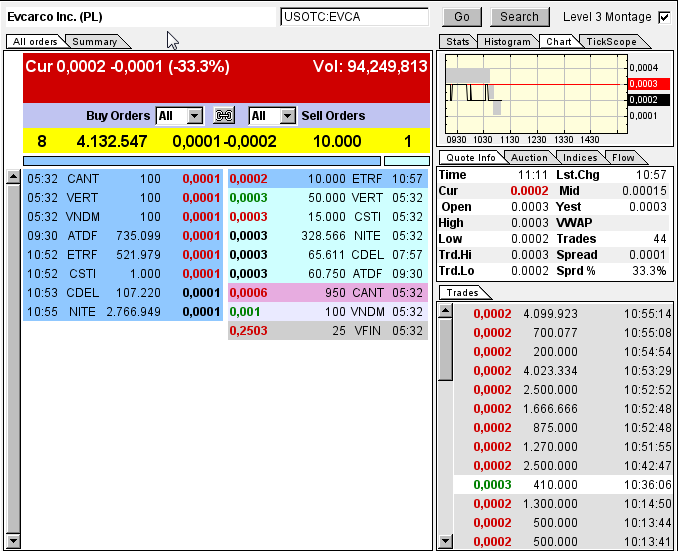This screenshot has width=680, height=551.
Task: Click the 4.132.547 total buy volume
Action: coord(112,141)
